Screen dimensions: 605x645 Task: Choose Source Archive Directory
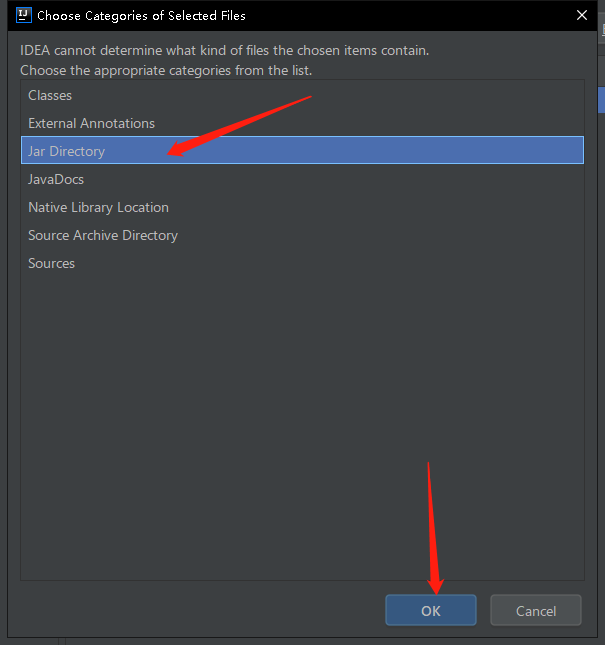[103, 235]
